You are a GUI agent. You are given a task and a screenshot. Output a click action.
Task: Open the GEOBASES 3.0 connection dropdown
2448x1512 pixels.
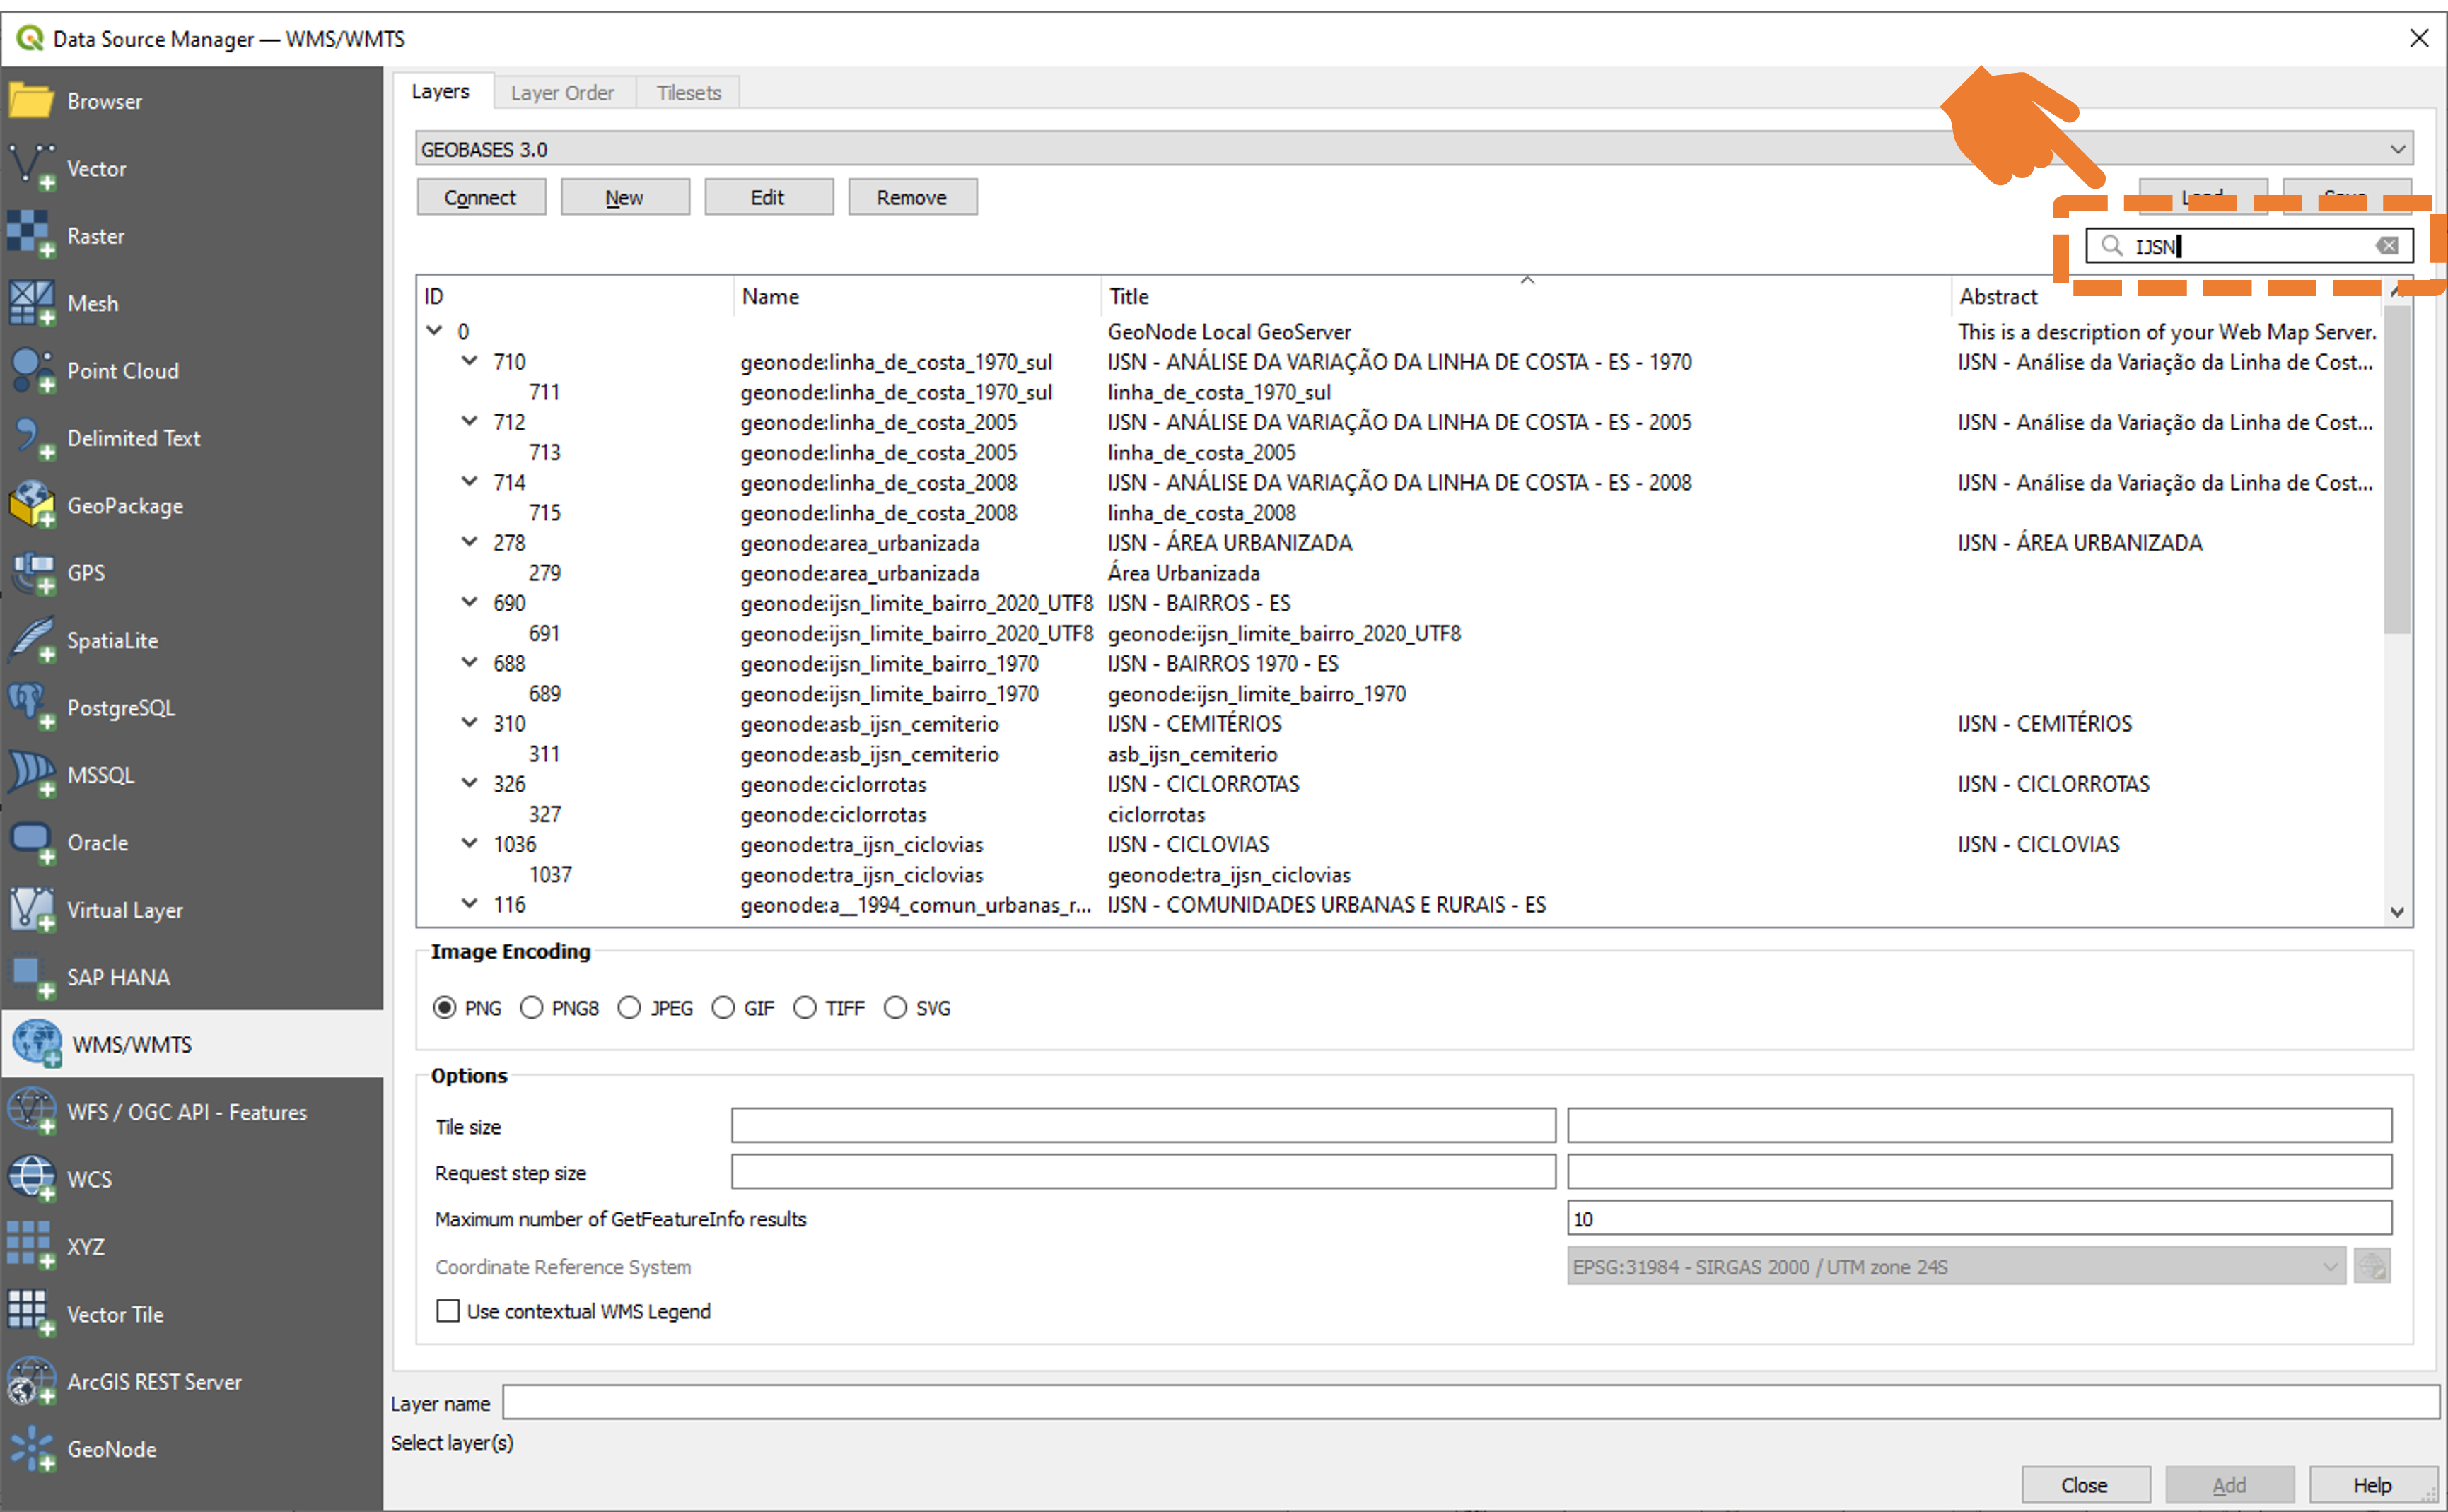[x=1414, y=149]
